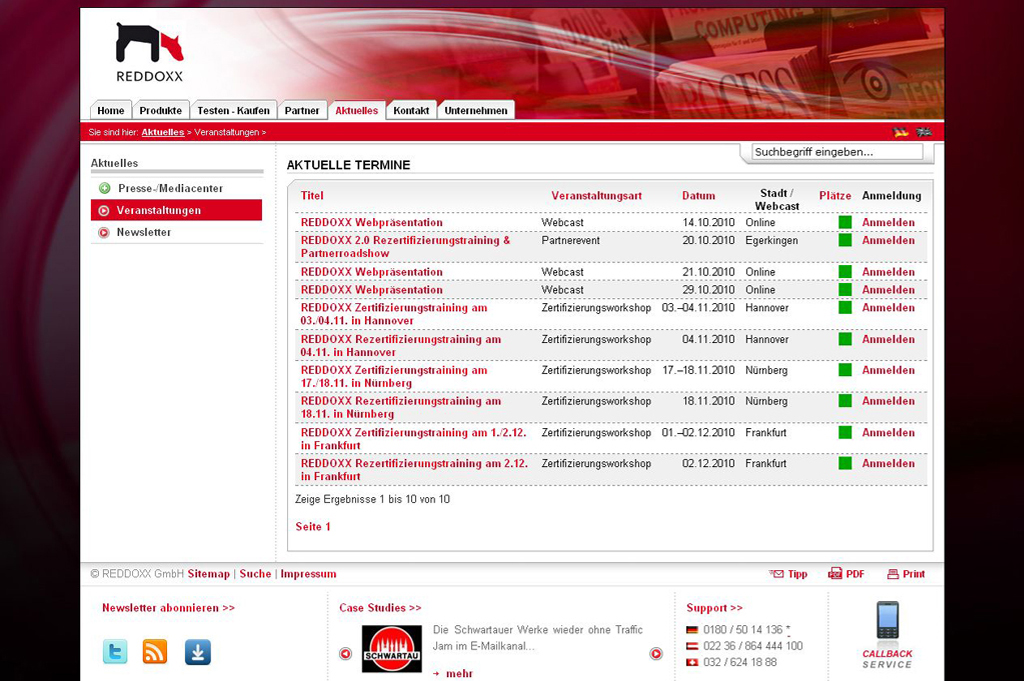
Task: Open the Produkte tab
Action: click(161, 110)
